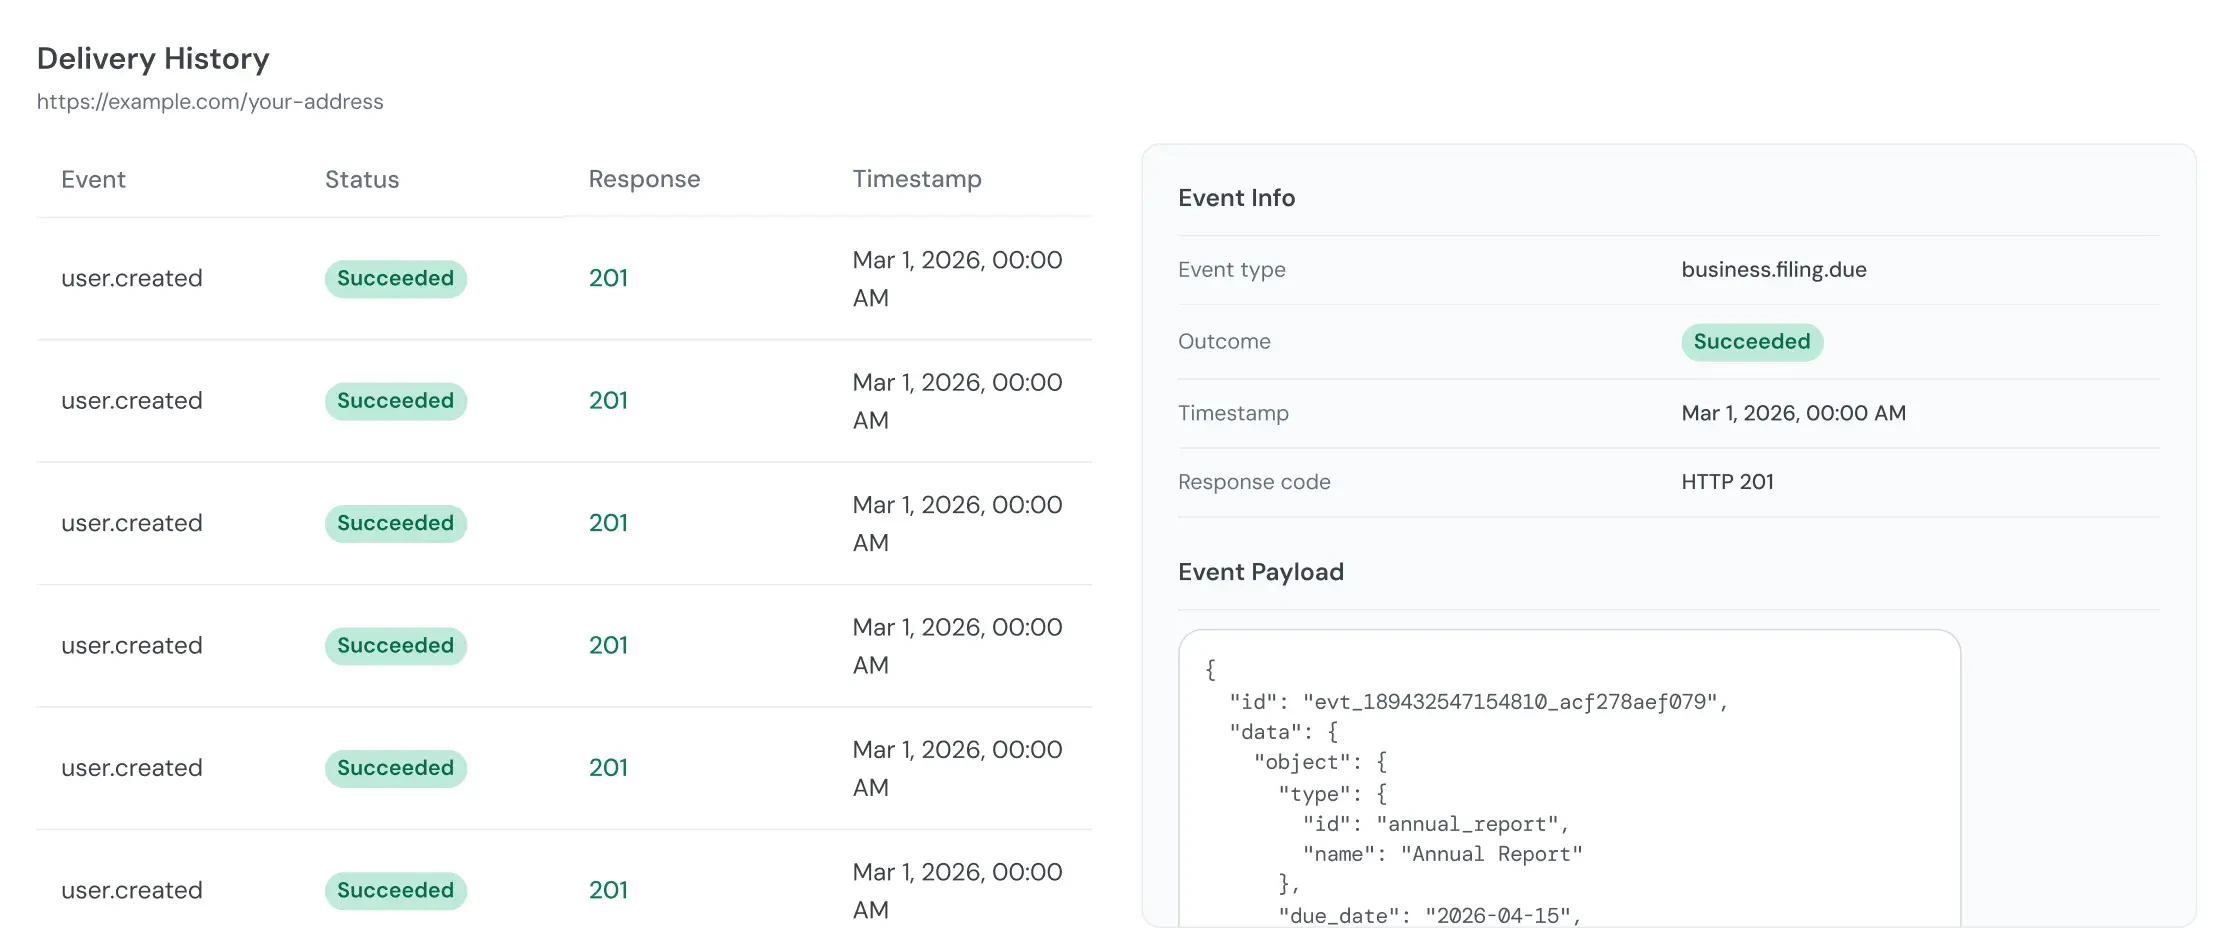The height and width of the screenshot is (928, 2234).
Task: Click the "object": { payload line
Action: [1320, 763]
